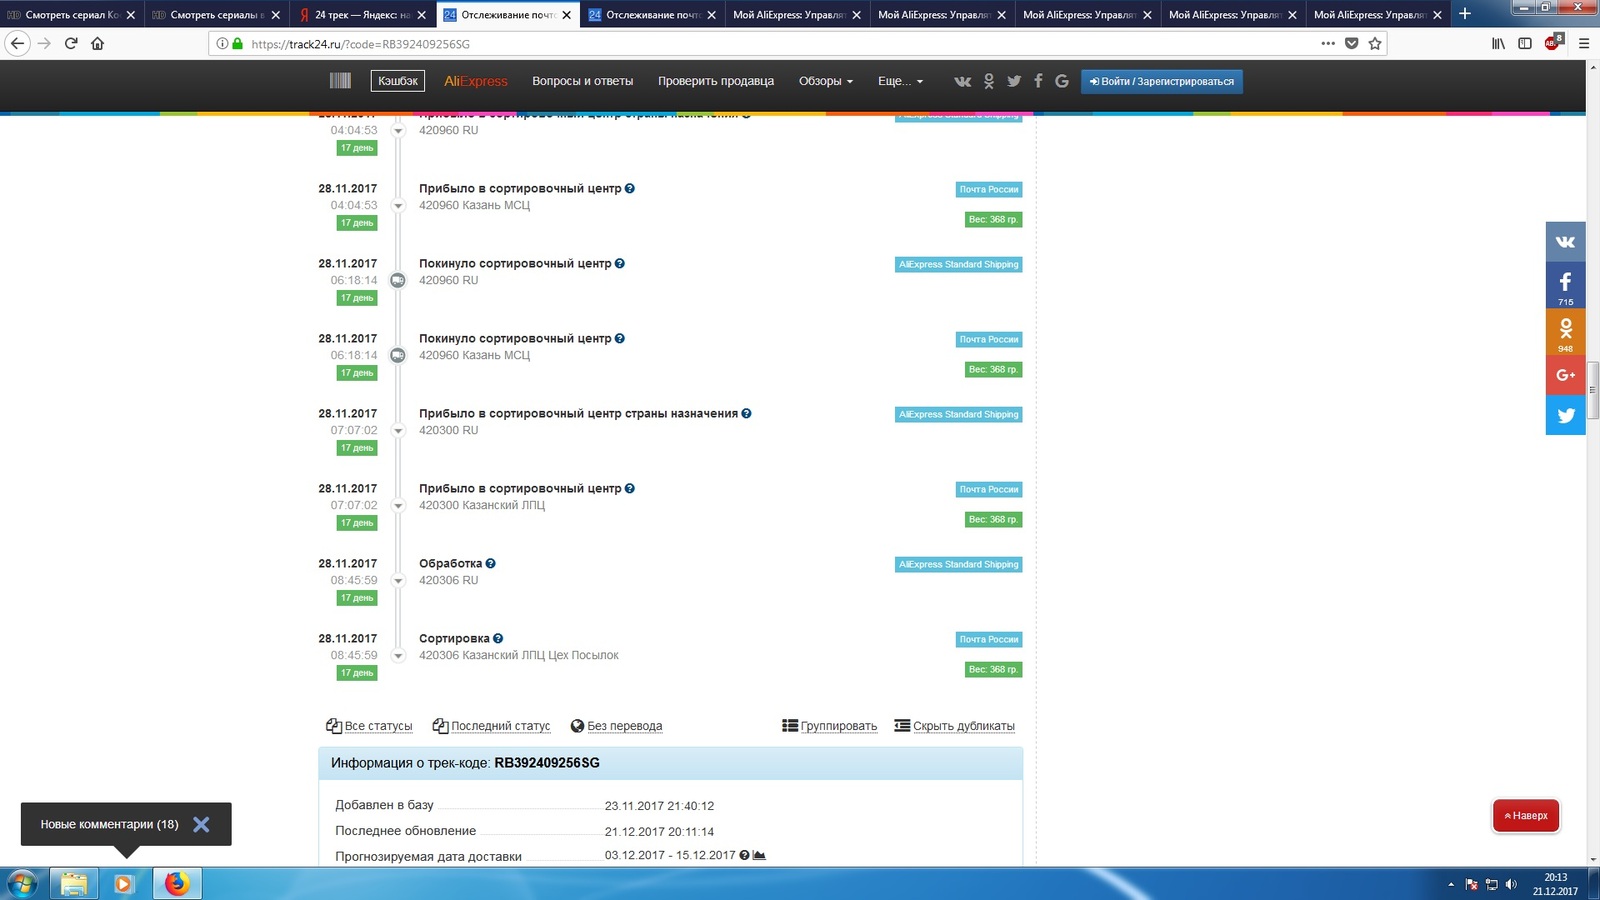Click help icon beside forecast delivery date
This screenshot has height=900, width=1600.
pos(744,855)
